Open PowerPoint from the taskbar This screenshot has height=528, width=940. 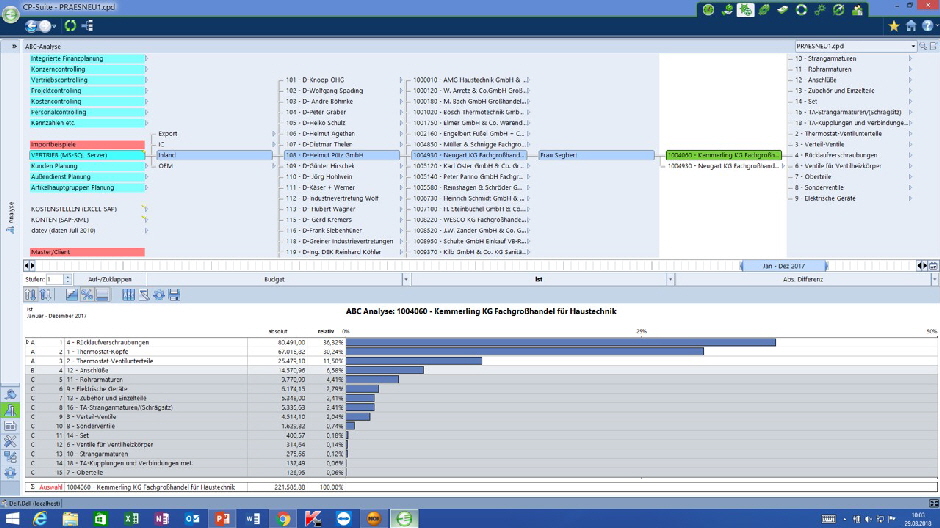point(222,518)
